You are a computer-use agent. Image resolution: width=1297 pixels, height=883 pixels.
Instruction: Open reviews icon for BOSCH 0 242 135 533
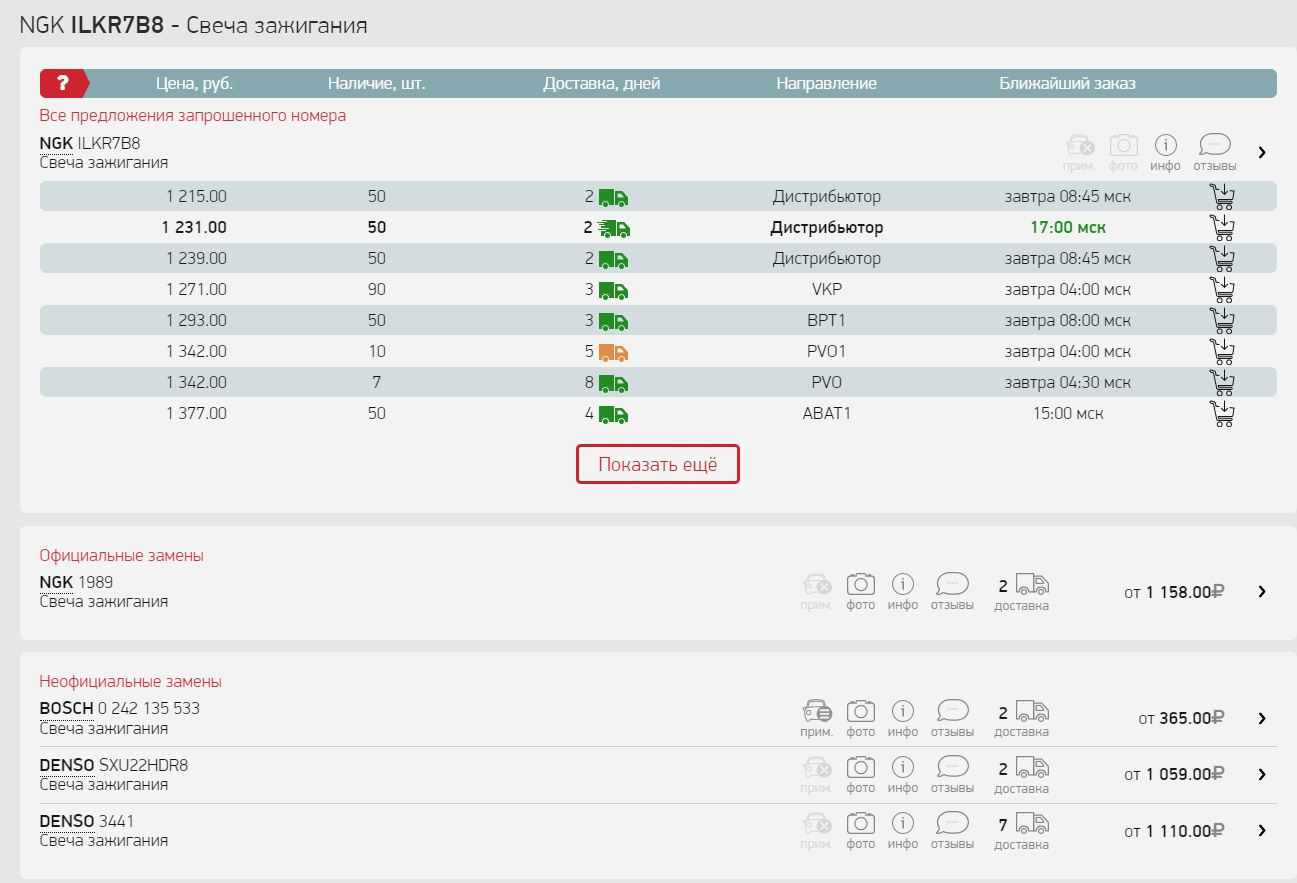pyautogui.click(x=952, y=718)
